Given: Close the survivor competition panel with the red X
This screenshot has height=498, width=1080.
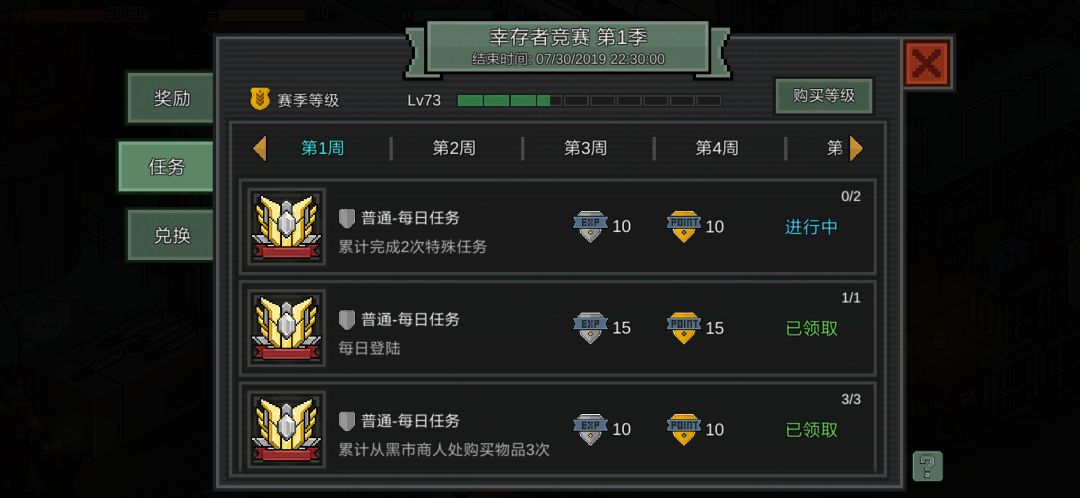Looking at the screenshot, I should pyautogui.click(x=927, y=64).
